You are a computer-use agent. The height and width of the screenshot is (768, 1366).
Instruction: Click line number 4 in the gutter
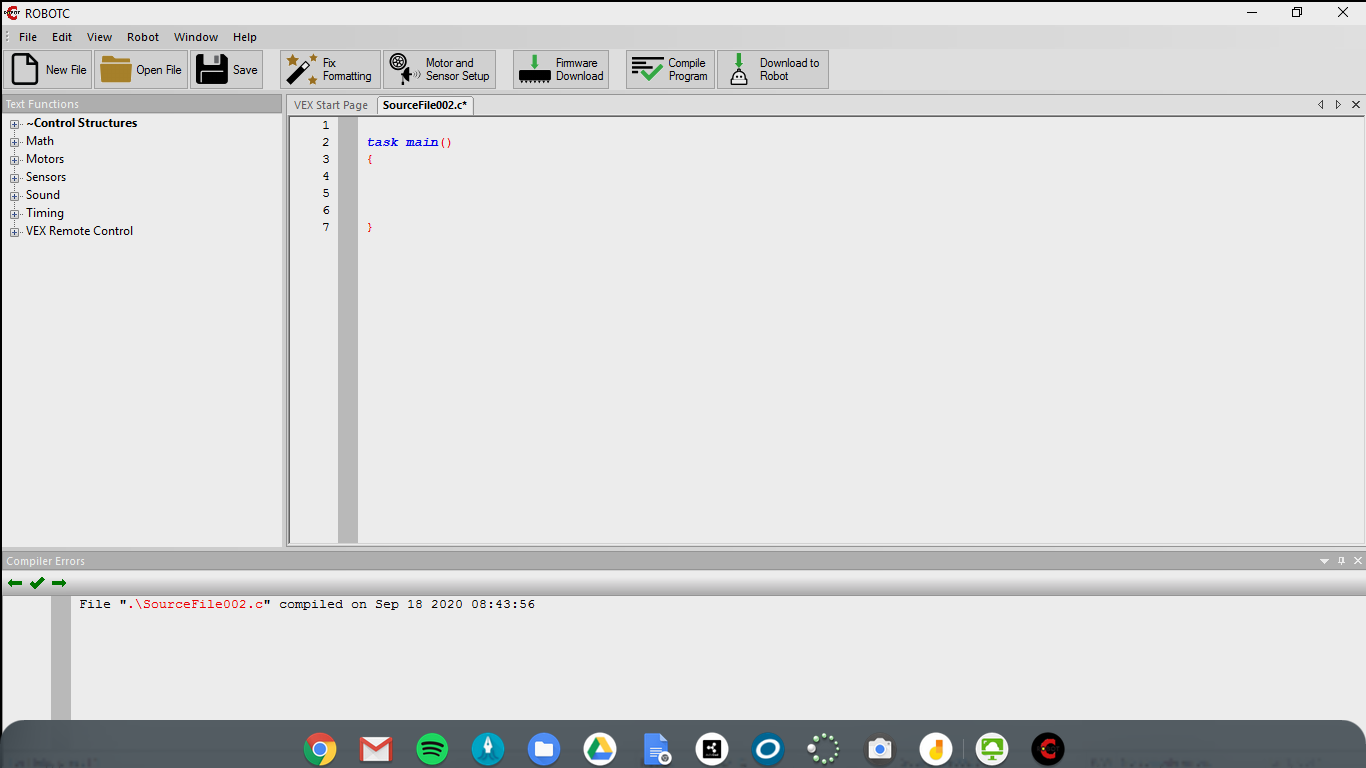tap(326, 176)
